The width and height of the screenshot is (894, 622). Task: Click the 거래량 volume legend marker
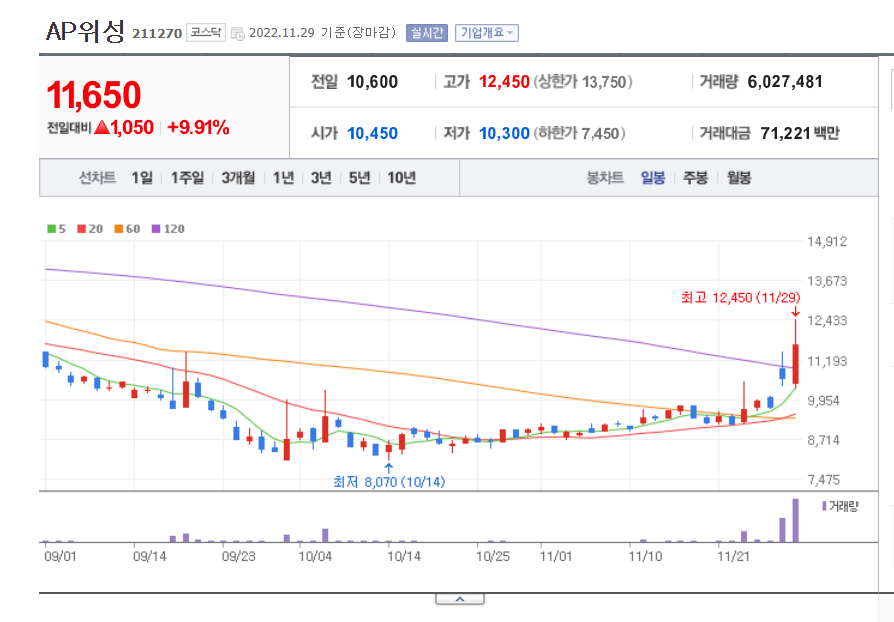840,506
